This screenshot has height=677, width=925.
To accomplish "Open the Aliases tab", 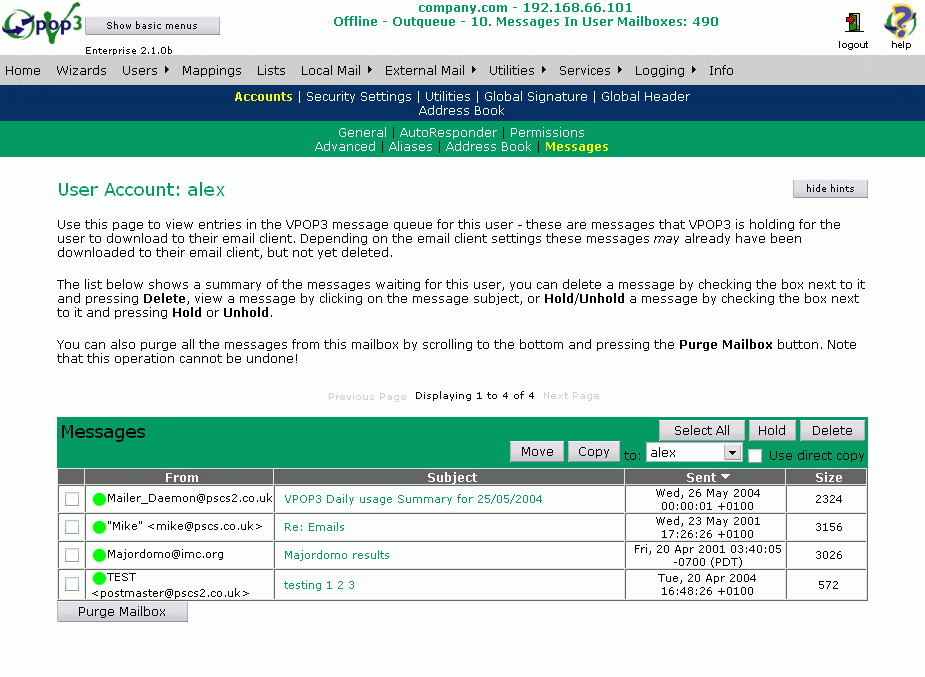I will pos(411,146).
